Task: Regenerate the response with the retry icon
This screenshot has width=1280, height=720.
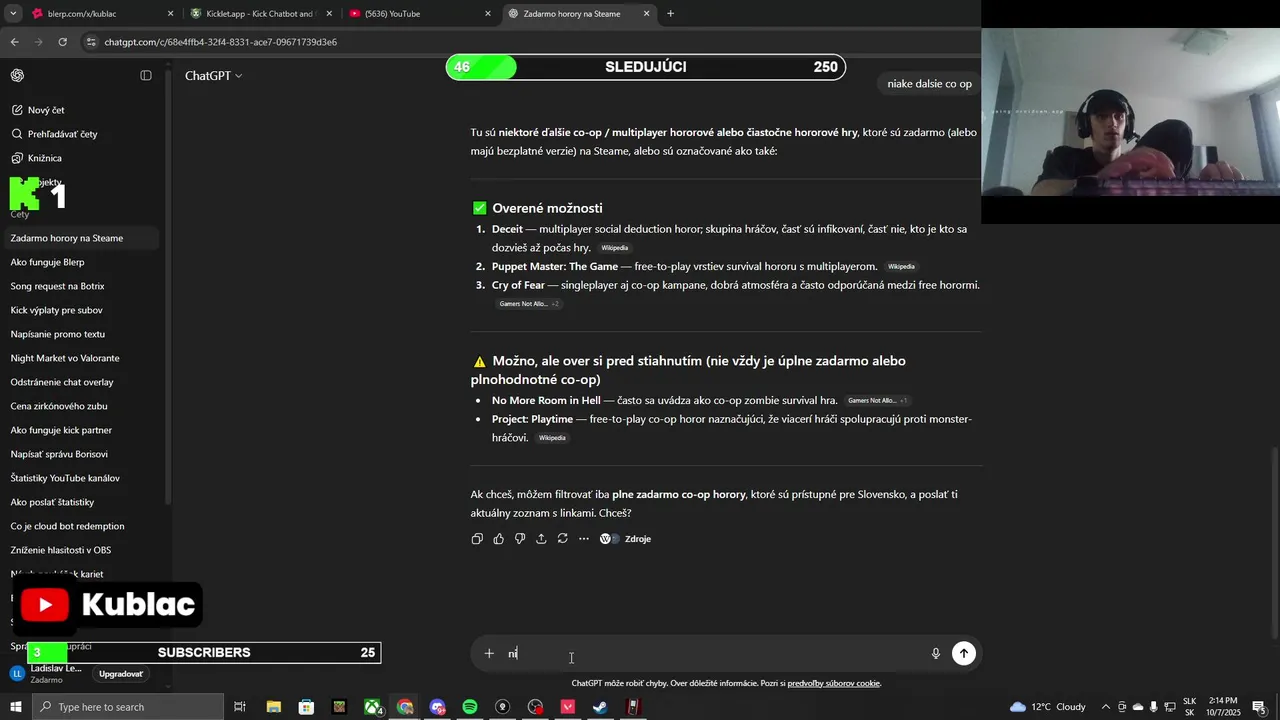Action: tap(563, 539)
